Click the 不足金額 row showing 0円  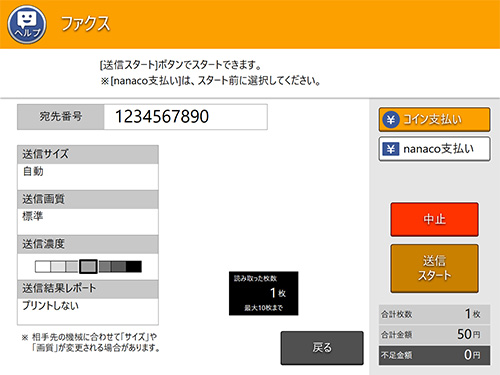pyautogui.click(x=434, y=355)
